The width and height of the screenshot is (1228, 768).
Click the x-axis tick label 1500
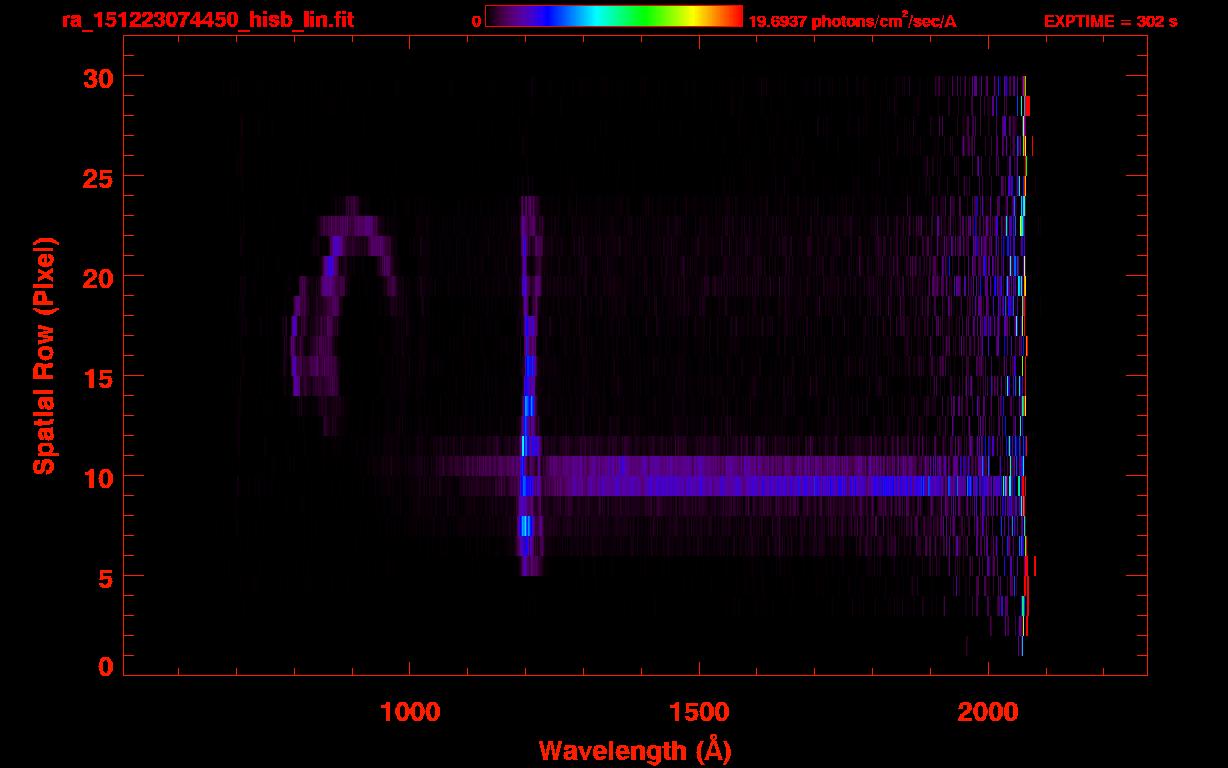(698, 710)
